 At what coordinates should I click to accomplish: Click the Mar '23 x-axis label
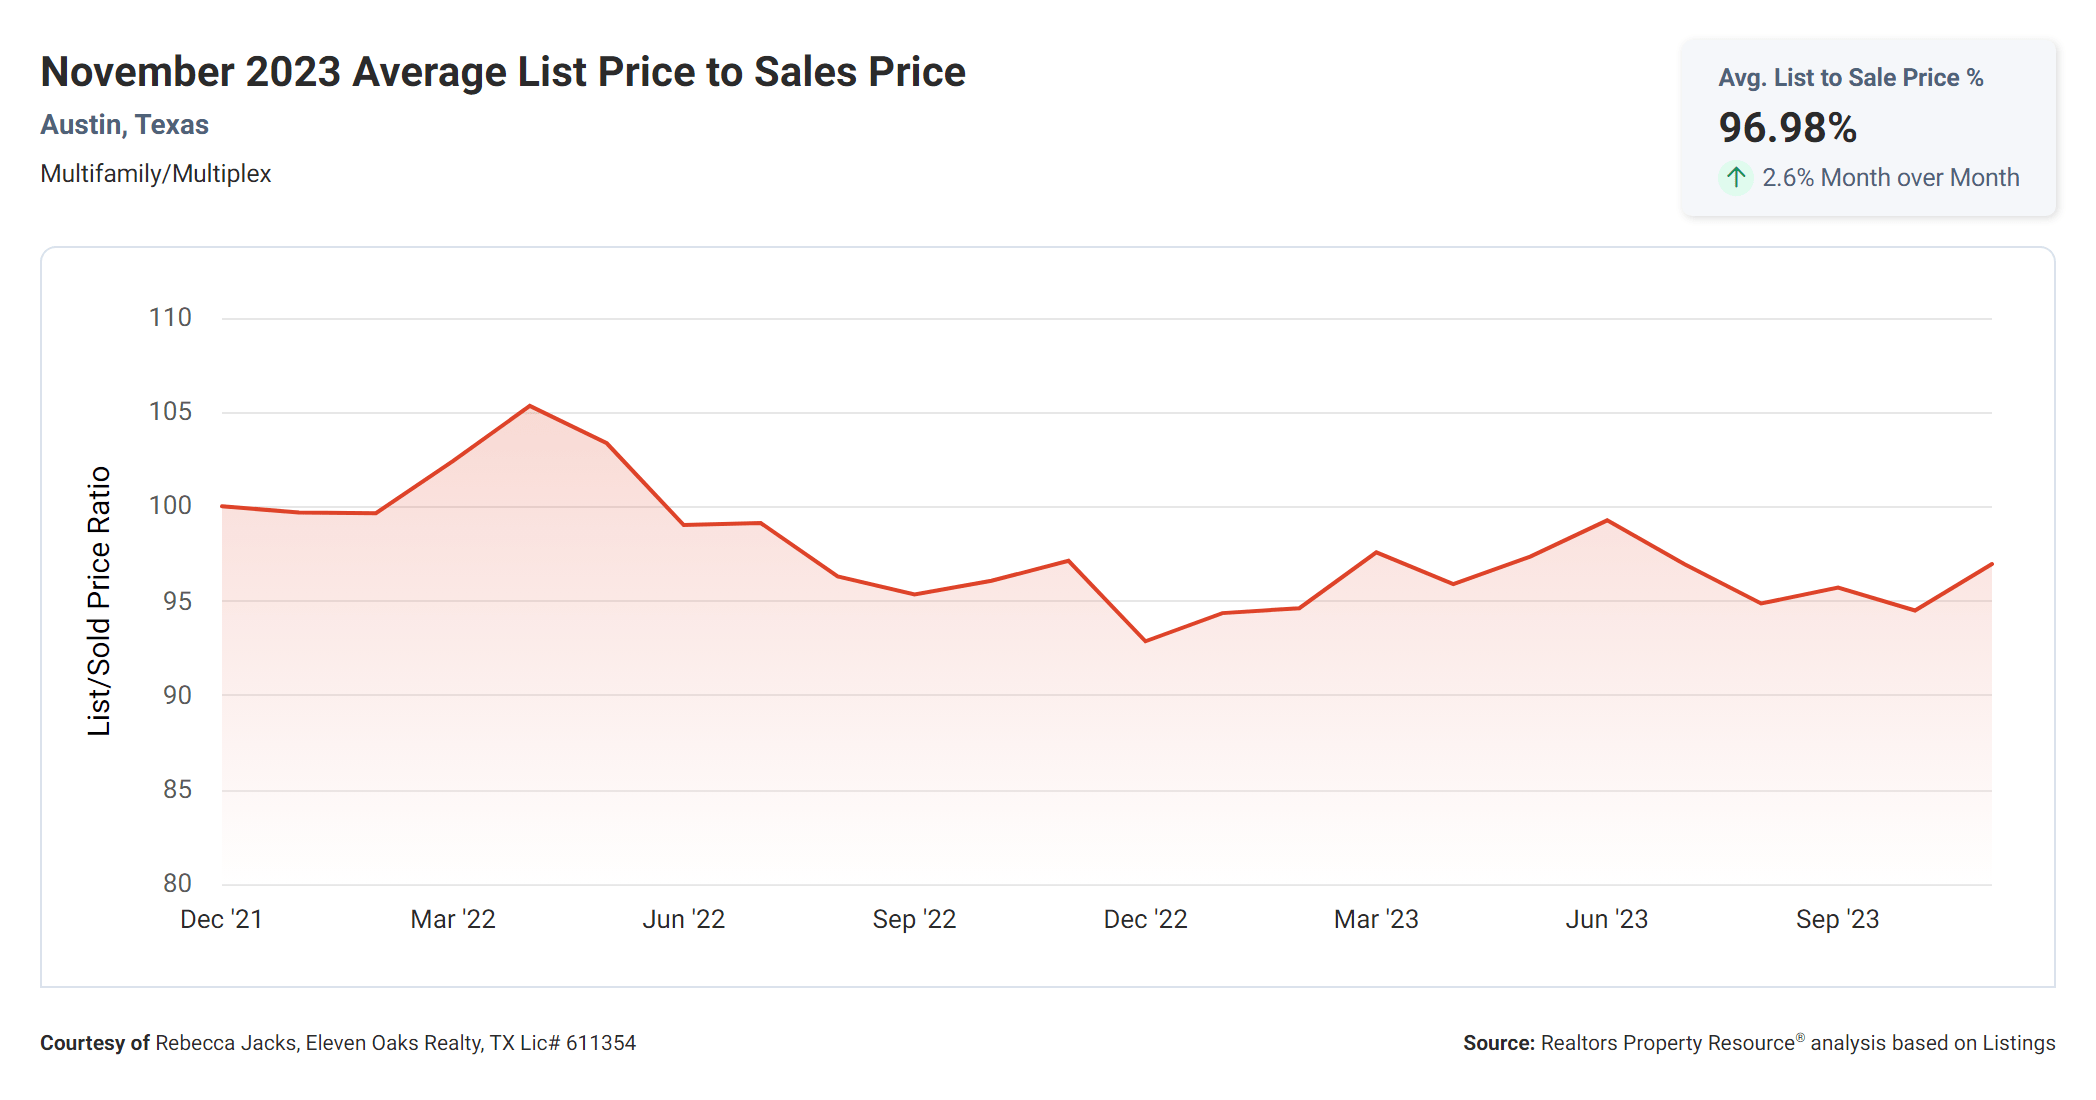point(1376,920)
